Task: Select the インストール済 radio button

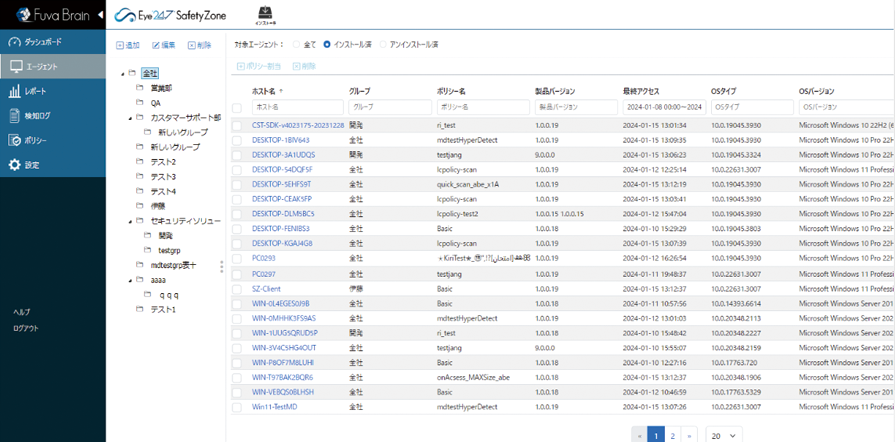Action: pos(327,44)
